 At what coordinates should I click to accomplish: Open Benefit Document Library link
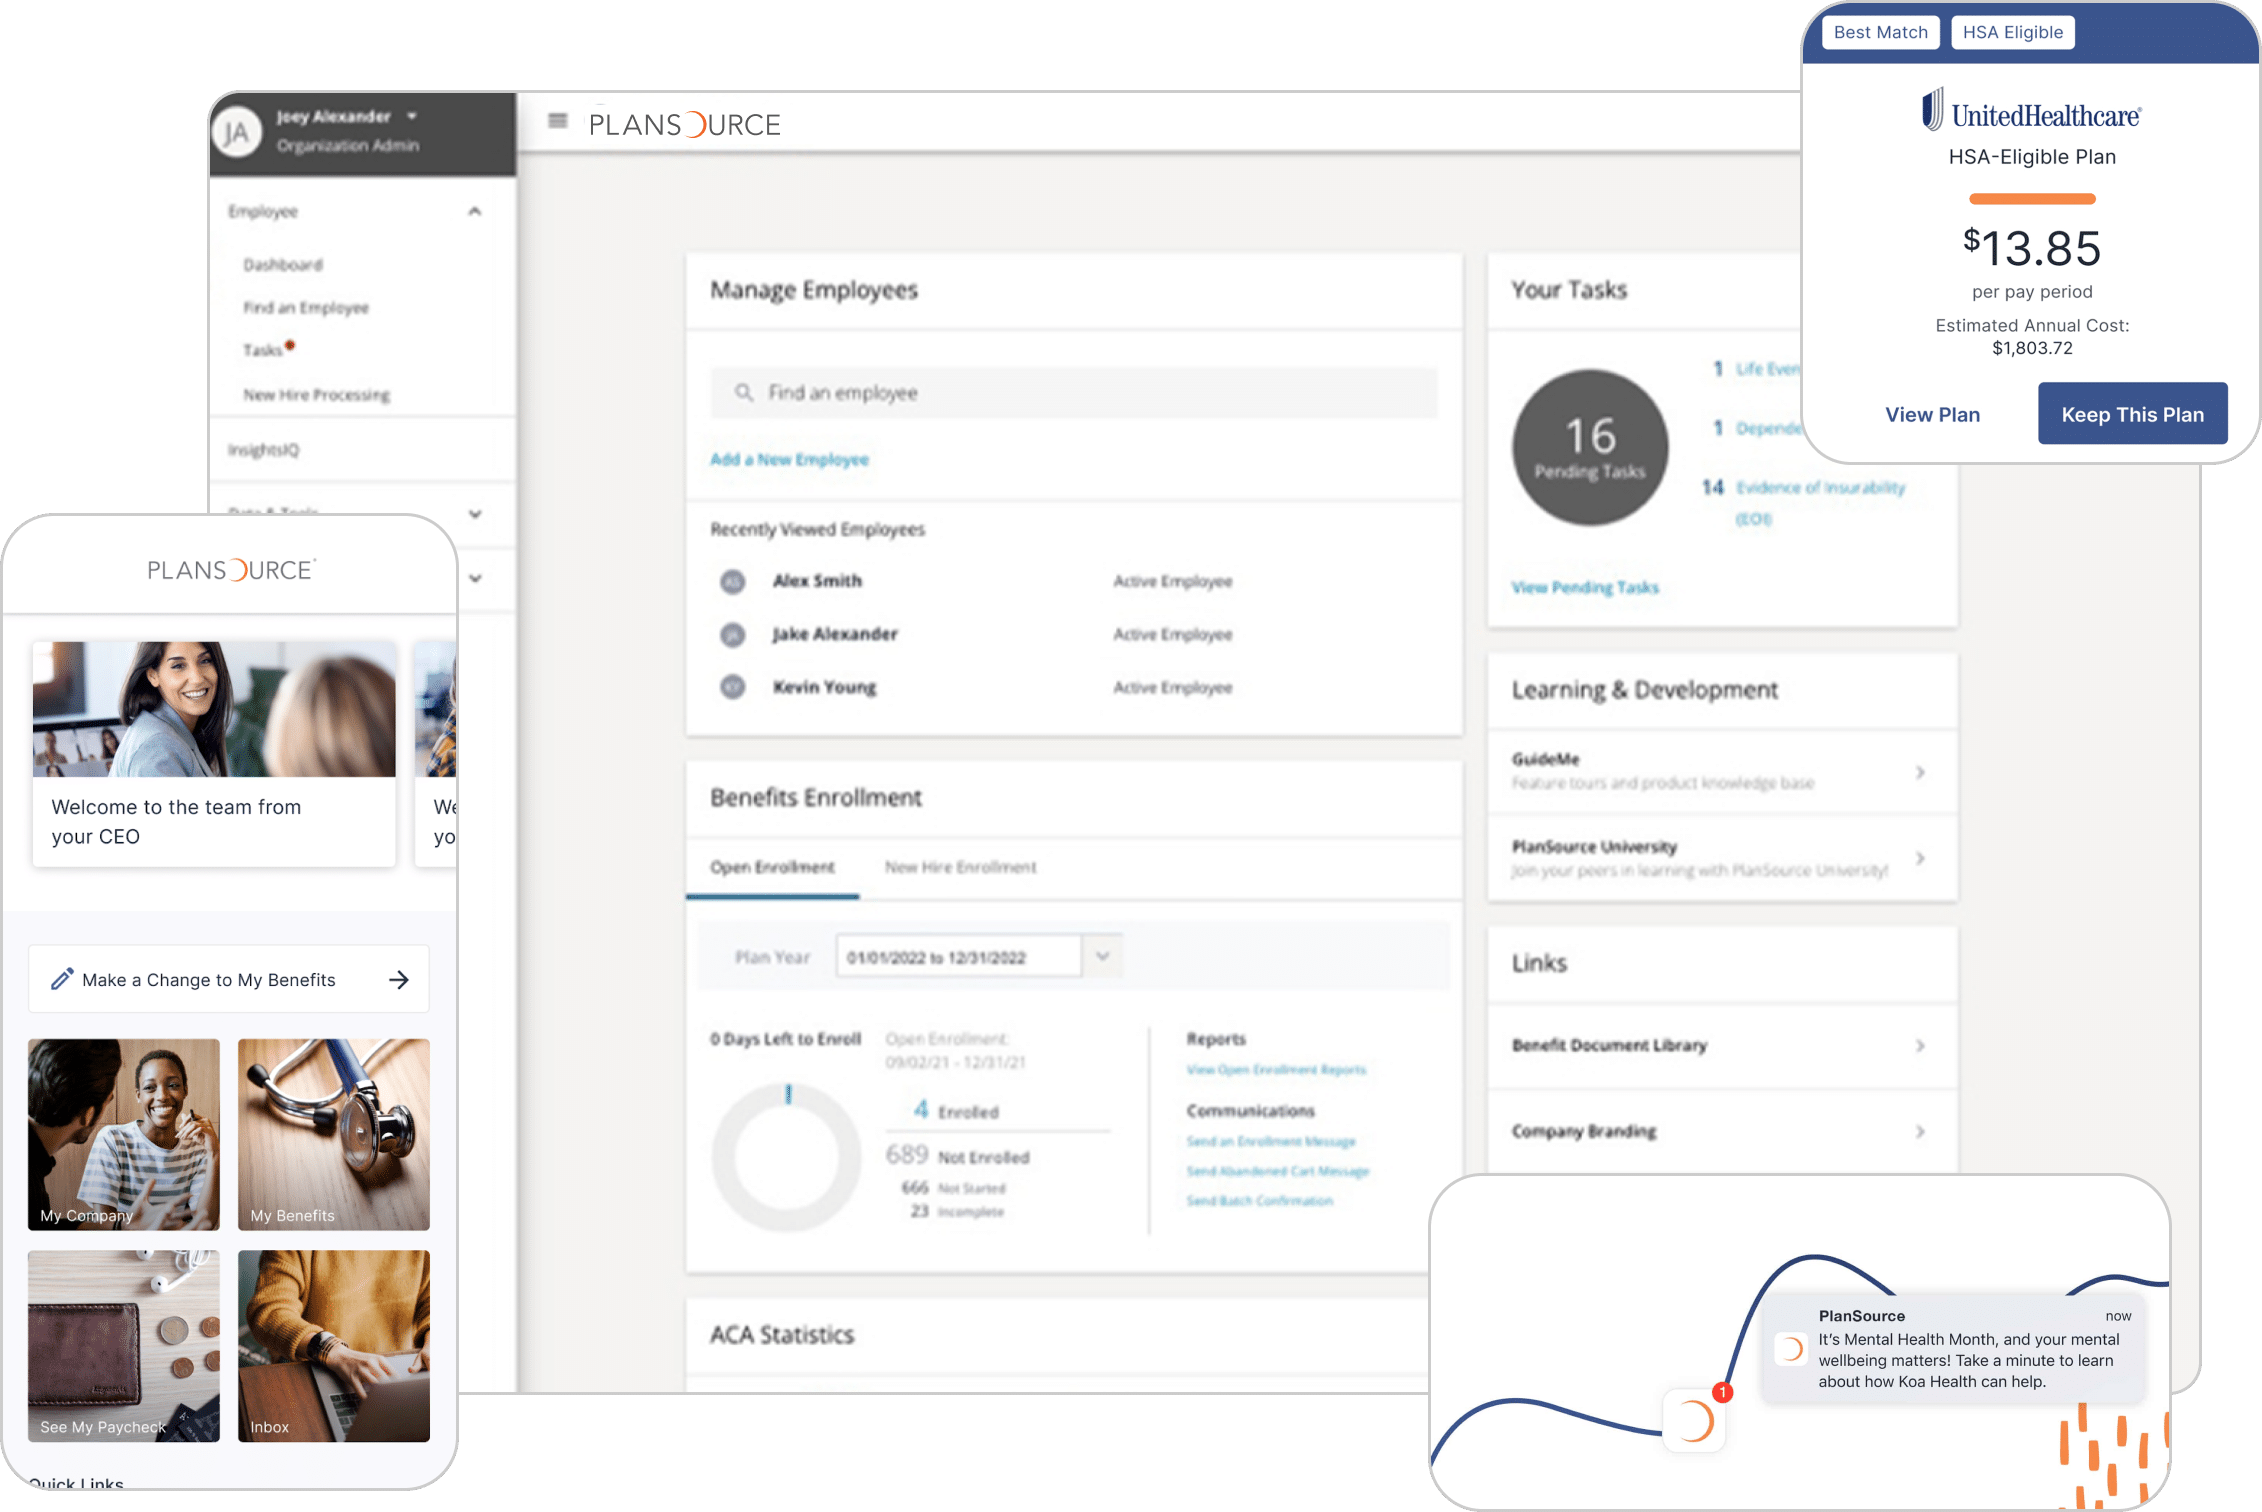pyautogui.click(x=1609, y=1045)
